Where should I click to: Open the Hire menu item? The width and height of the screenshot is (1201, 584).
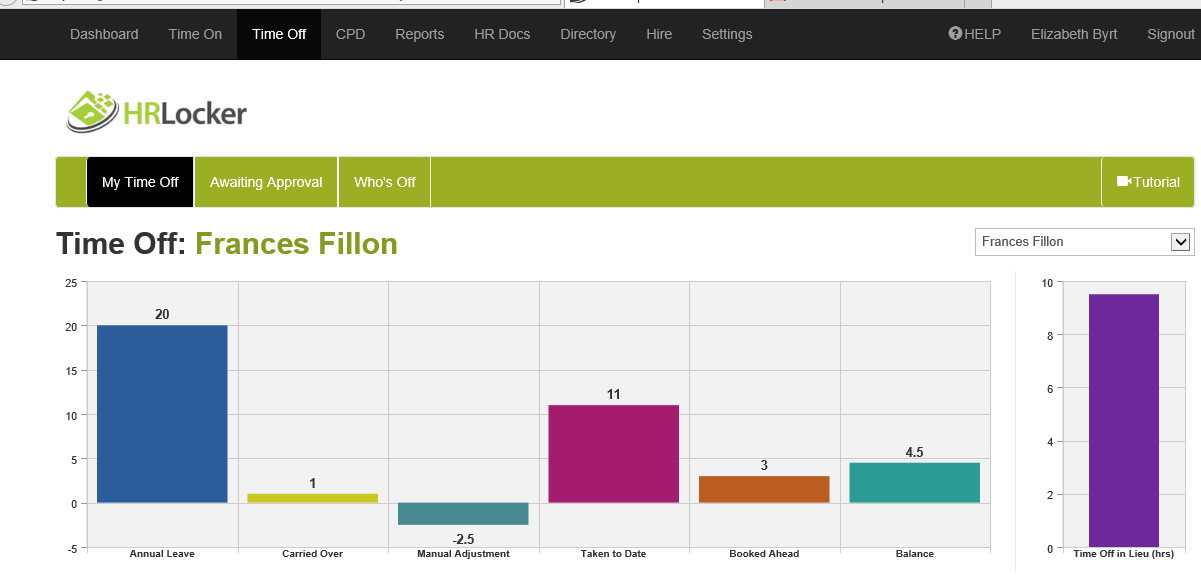pyautogui.click(x=659, y=34)
